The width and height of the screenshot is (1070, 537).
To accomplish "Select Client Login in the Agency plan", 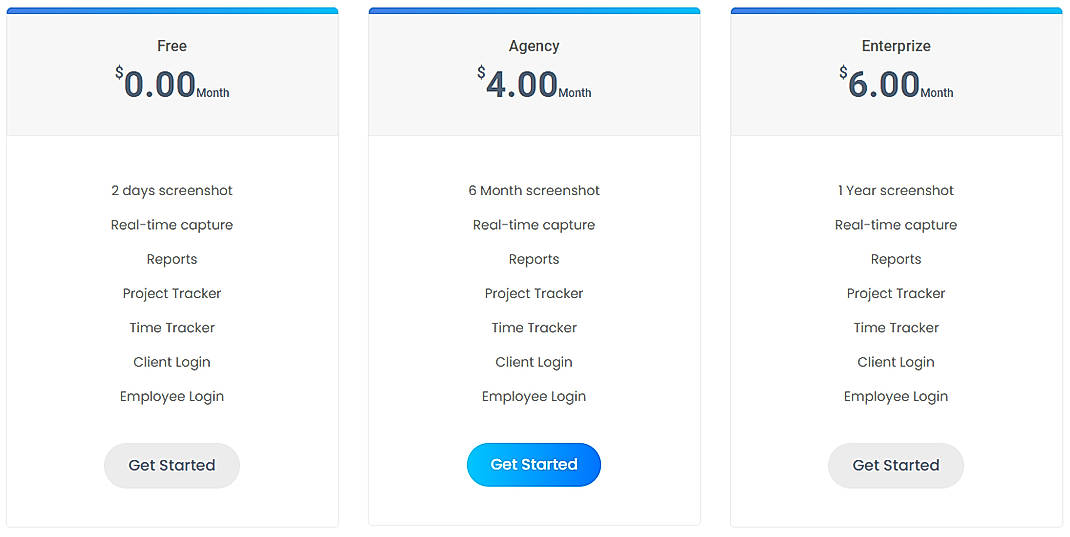I will (534, 362).
